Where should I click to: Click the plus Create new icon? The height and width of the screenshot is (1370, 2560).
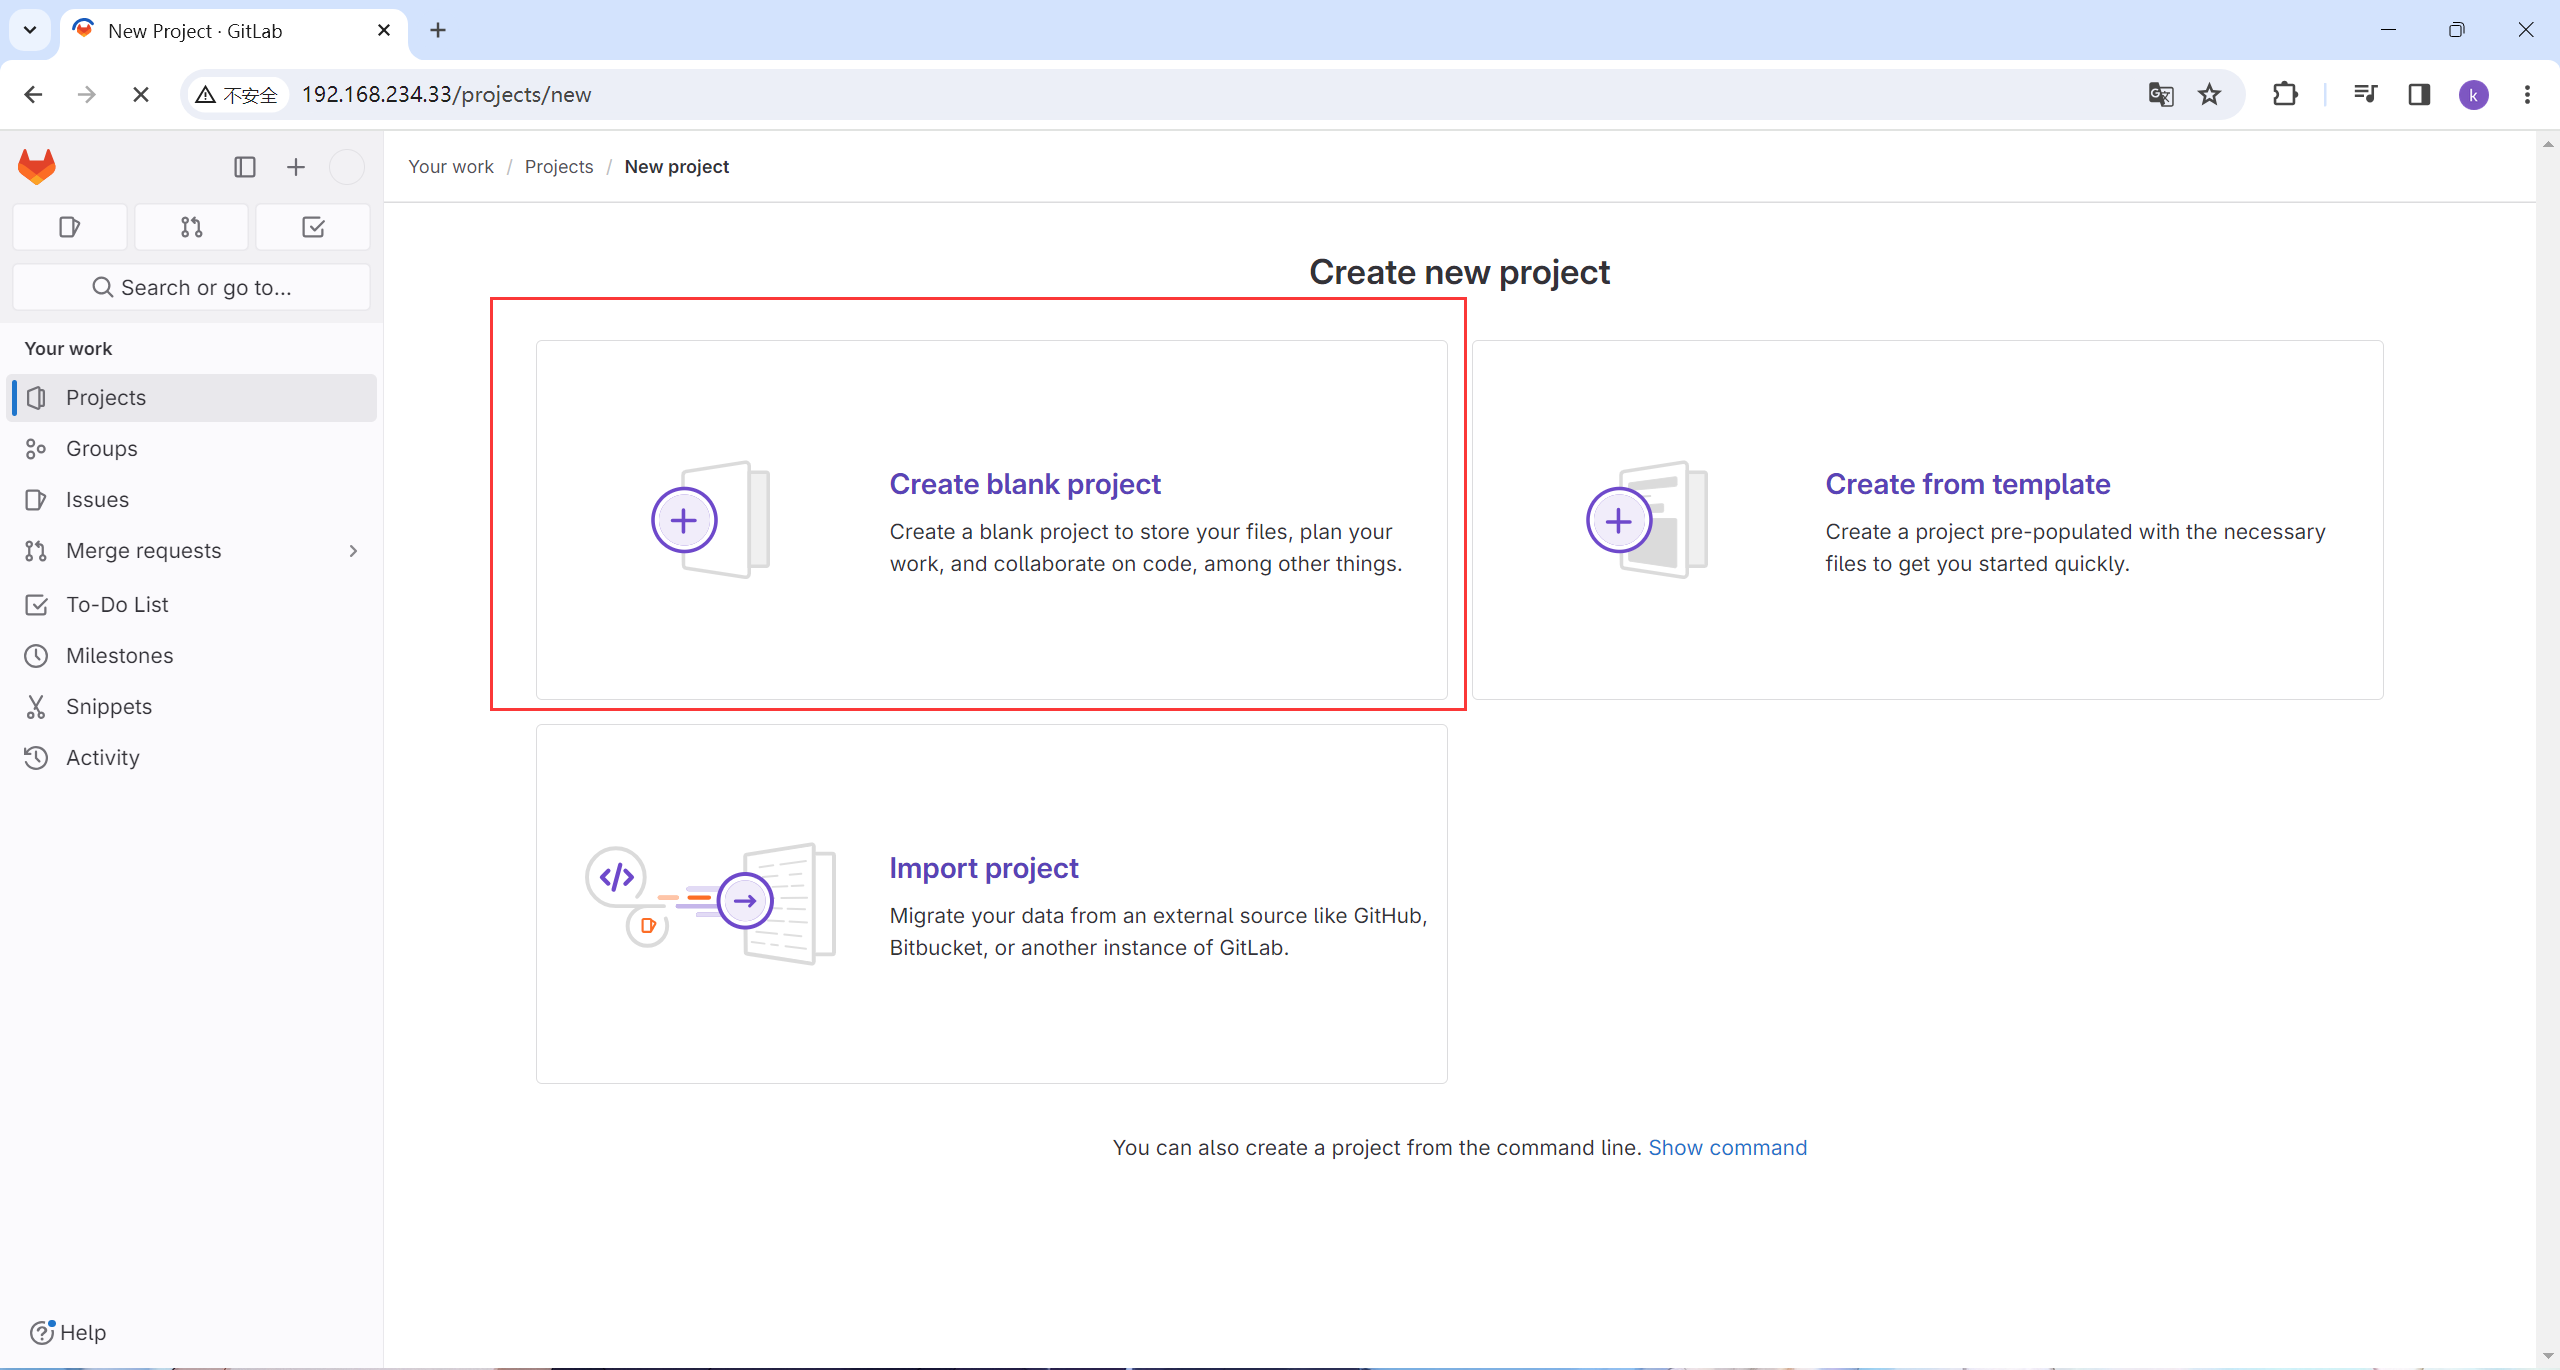[x=295, y=167]
